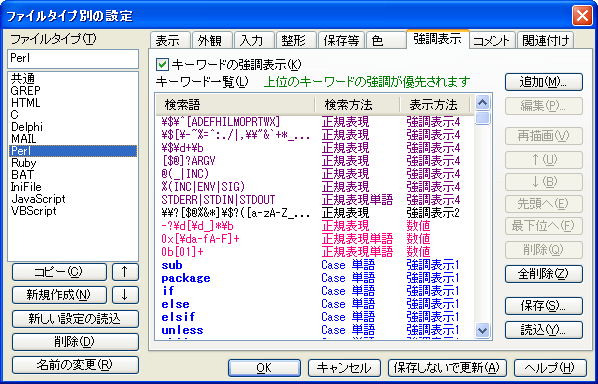598x384 pixels.
Task: Select Ruby in the file type list
Action: click(x=72, y=163)
